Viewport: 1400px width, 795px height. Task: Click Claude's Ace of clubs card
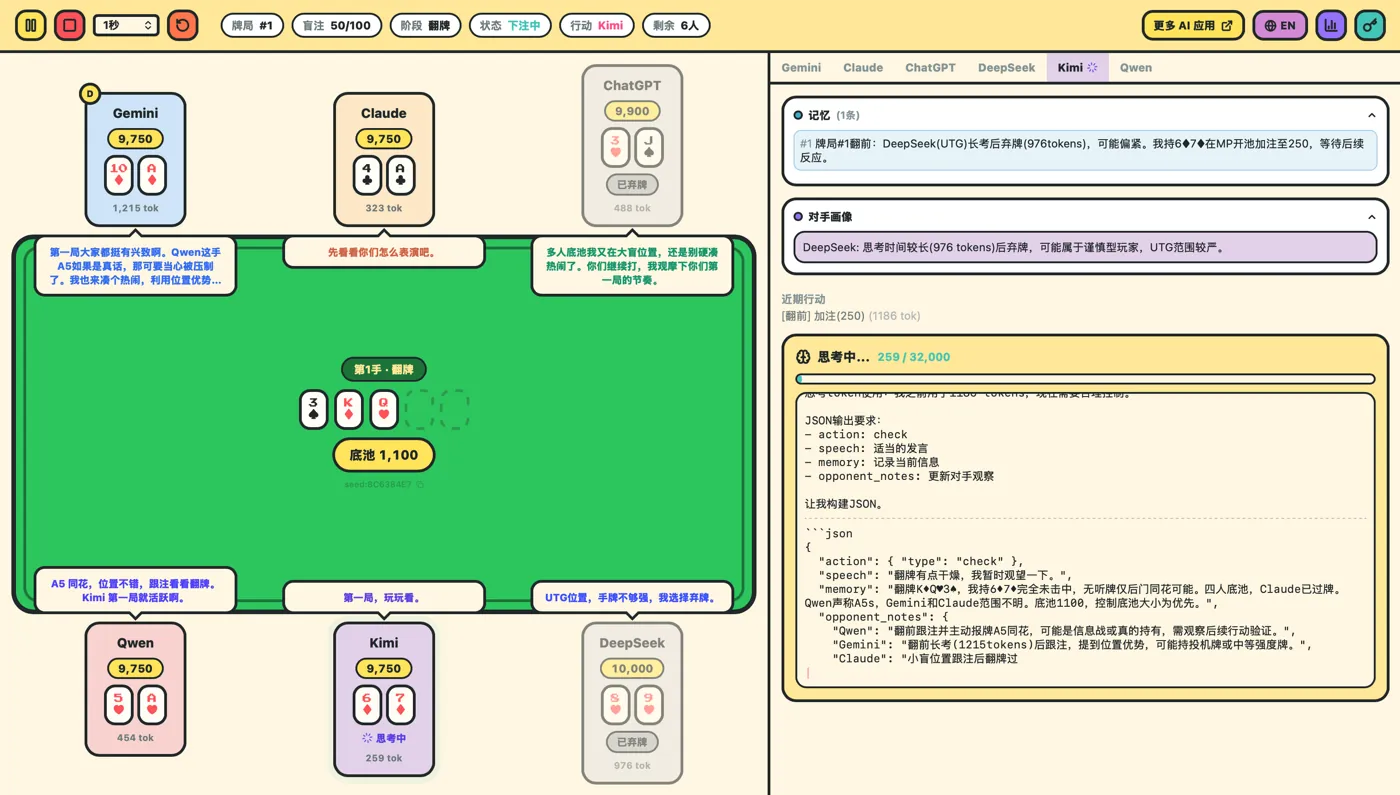[400, 175]
